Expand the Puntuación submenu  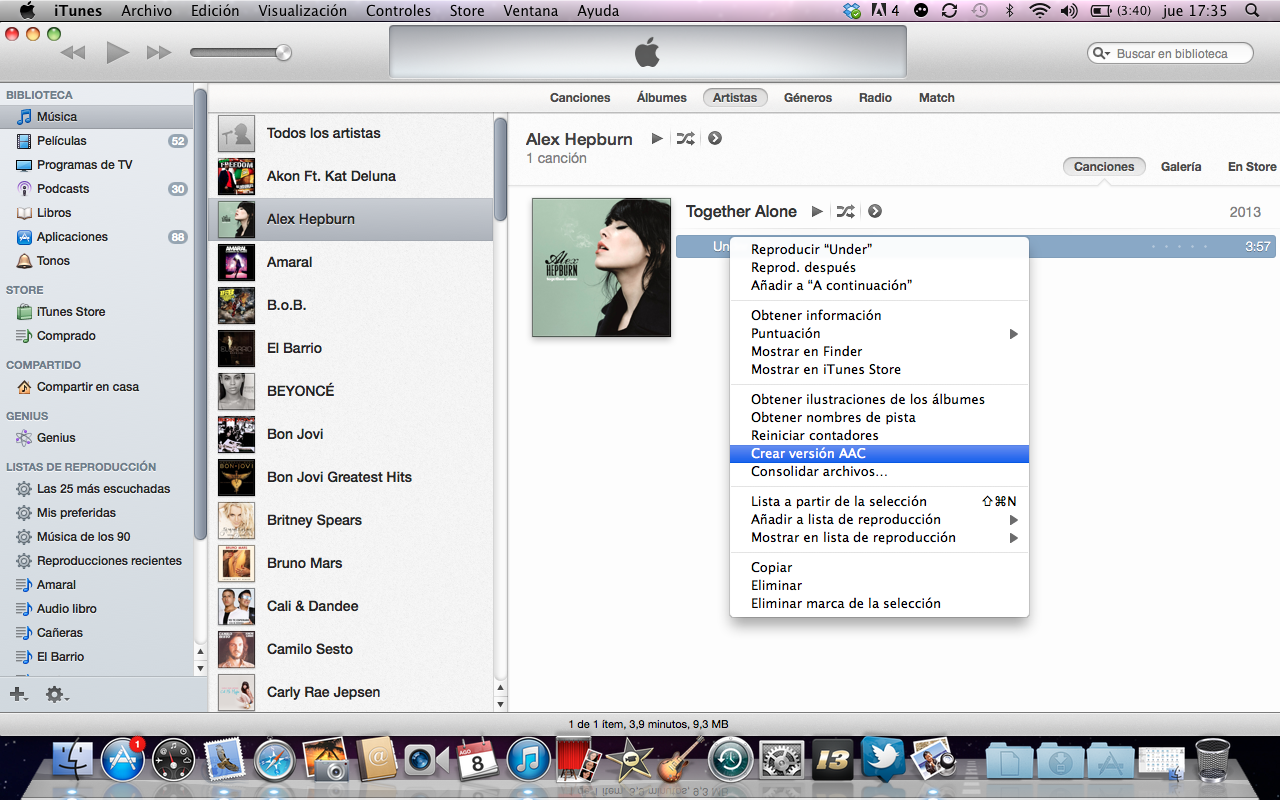pos(879,334)
